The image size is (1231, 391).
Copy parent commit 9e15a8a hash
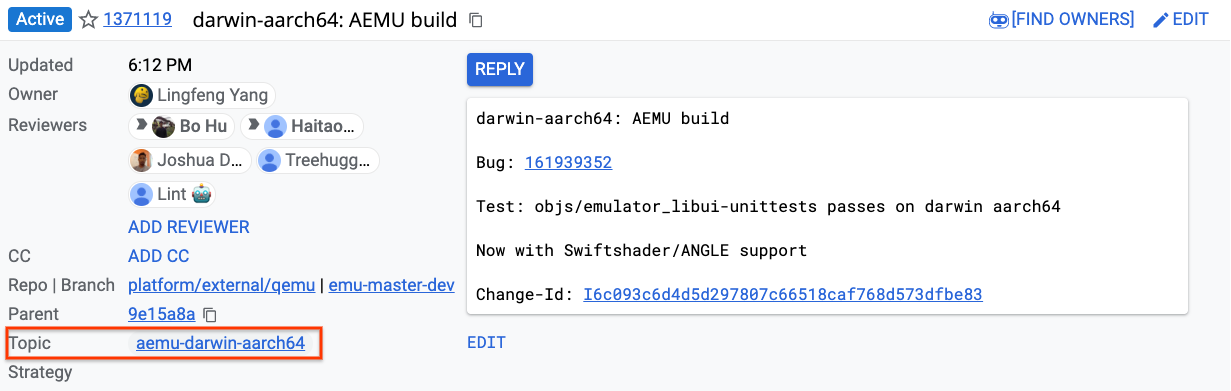click(x=210, y=314)
